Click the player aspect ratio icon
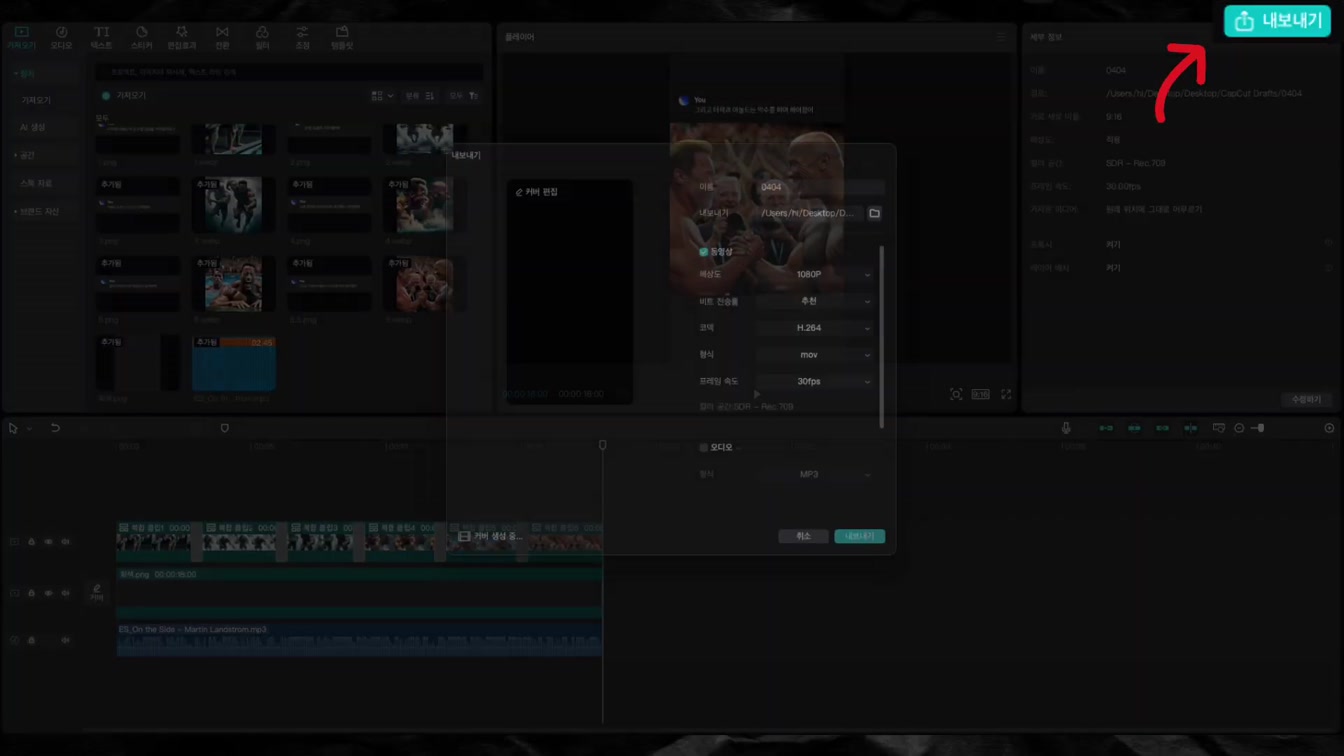The width and height of the screenshot is (1344, 756). coord(980,394)
